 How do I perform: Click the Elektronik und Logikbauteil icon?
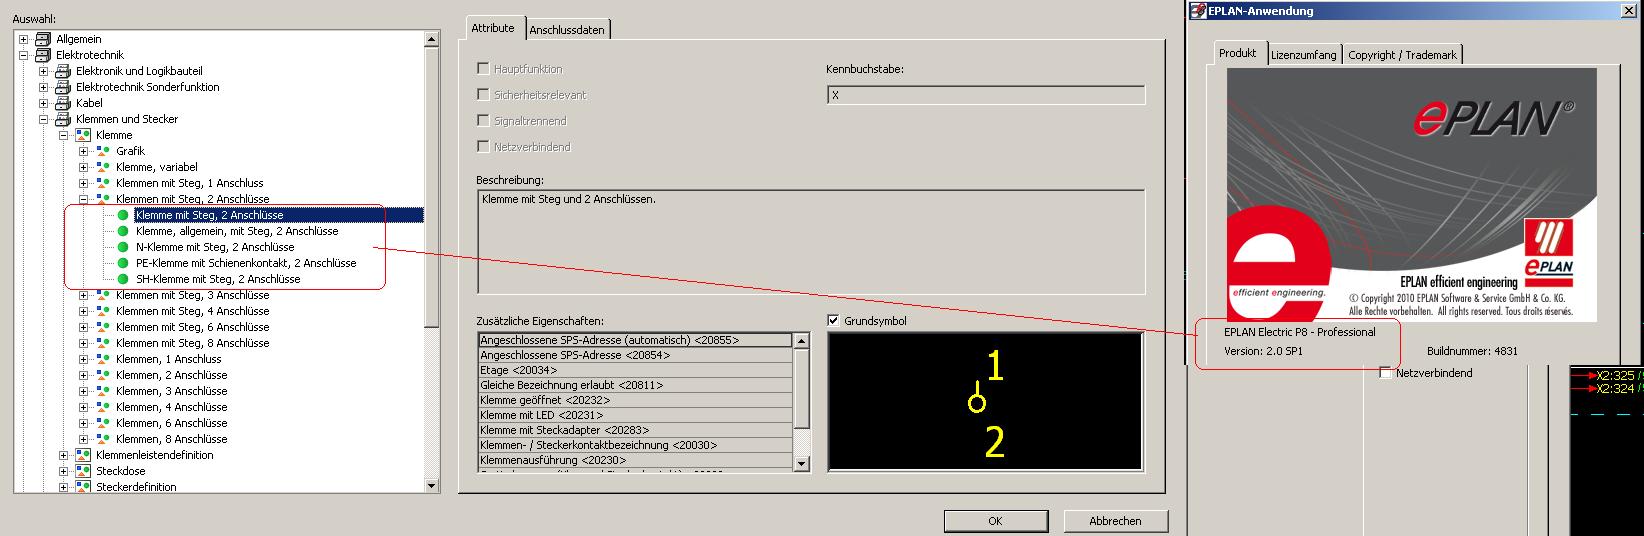tap(63, 71)
